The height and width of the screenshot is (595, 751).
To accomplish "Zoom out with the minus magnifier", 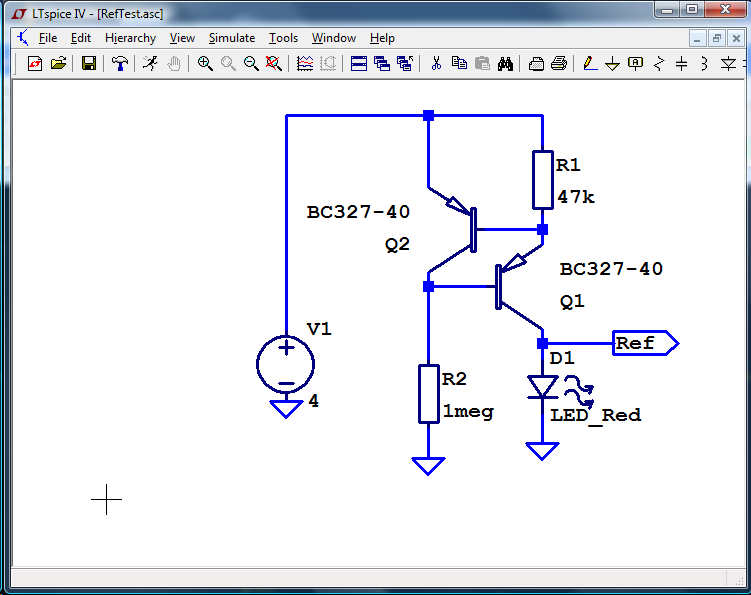I will click(x=251, y=63).
